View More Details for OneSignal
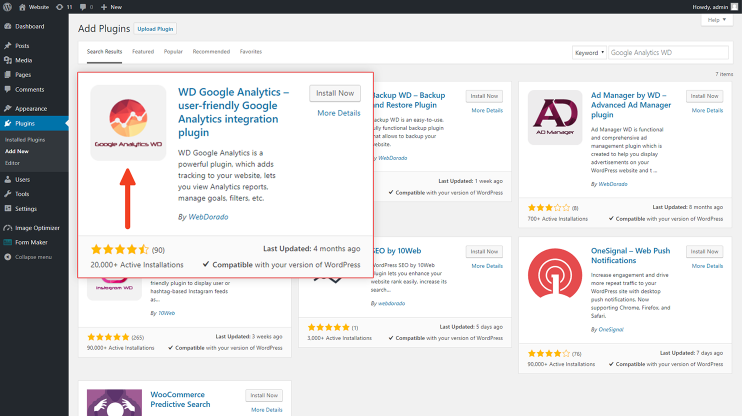742x416 pixels. (x=707, y=266)
